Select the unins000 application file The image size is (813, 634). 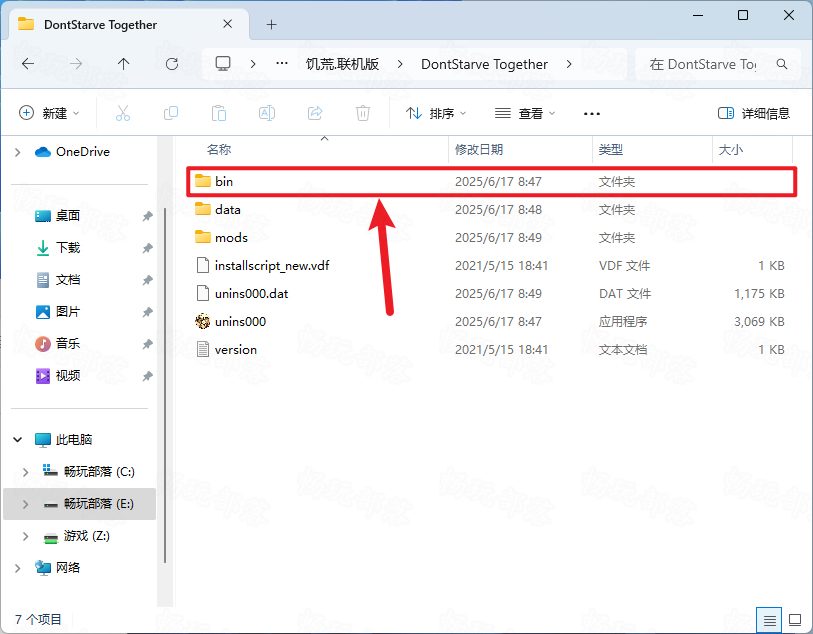[x=491, y=321]
